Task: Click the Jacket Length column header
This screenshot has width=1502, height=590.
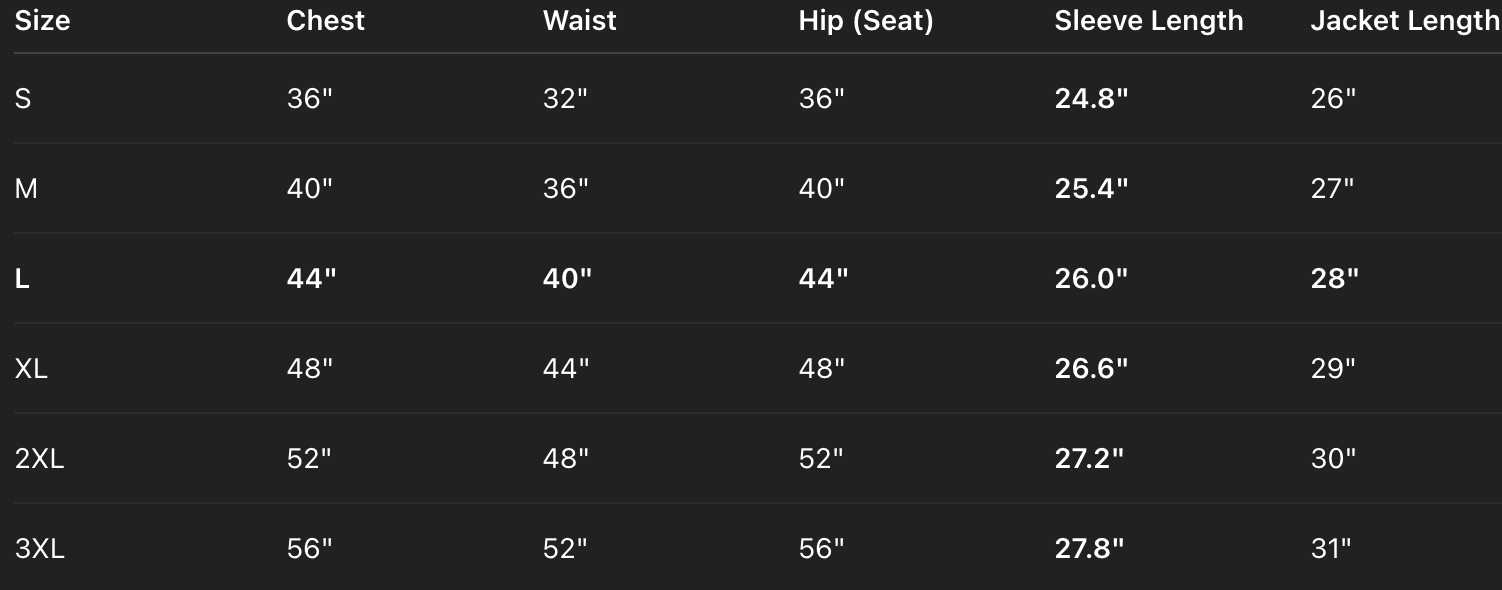Action: [1404, 21]
